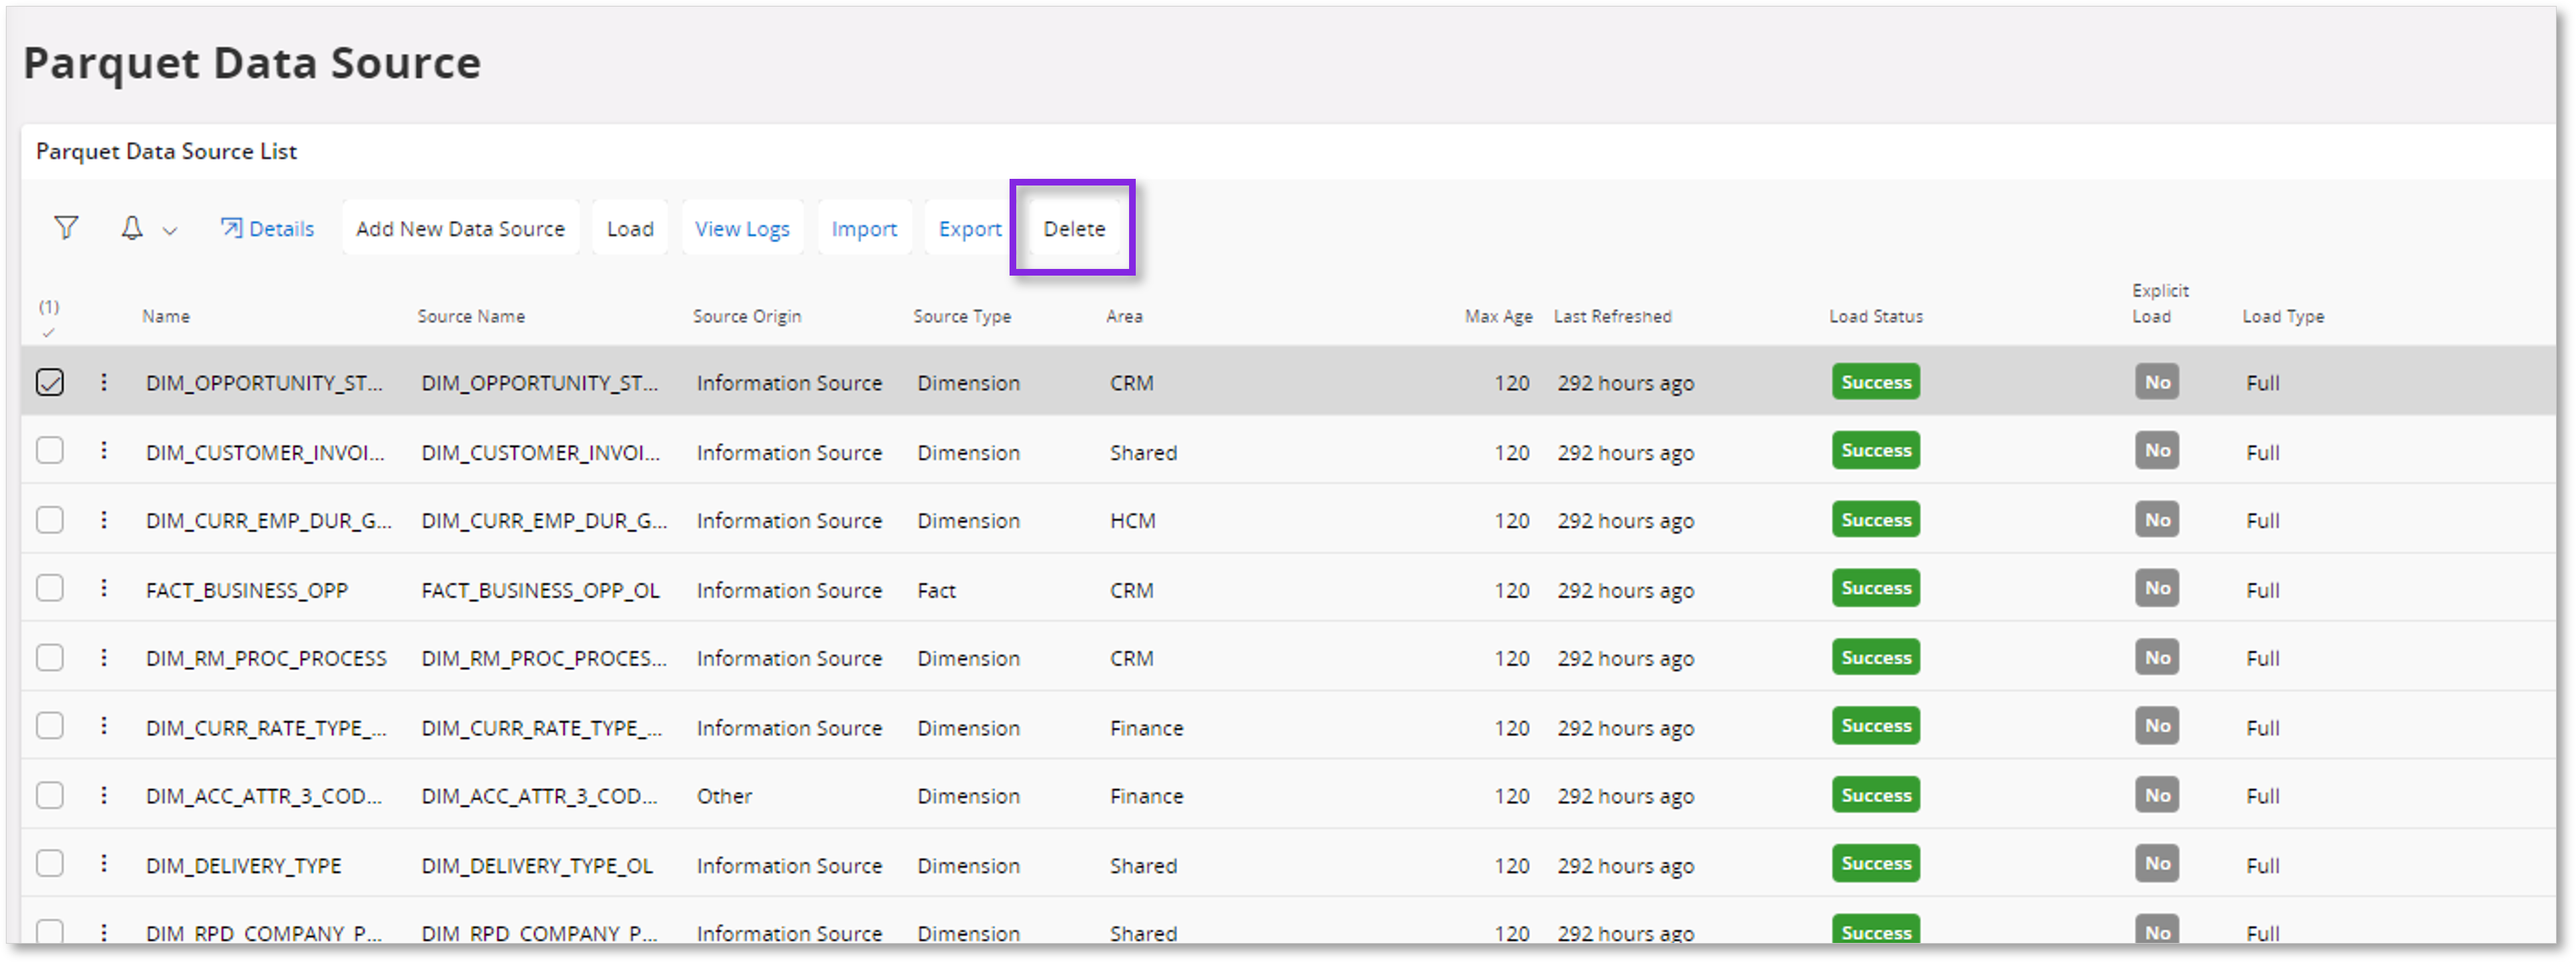Image resolution: width=2576 pixels, height=963 pixels.
Task: Check the FACT_BUSINESS_OPP checkbox
Action: (50, 588)
